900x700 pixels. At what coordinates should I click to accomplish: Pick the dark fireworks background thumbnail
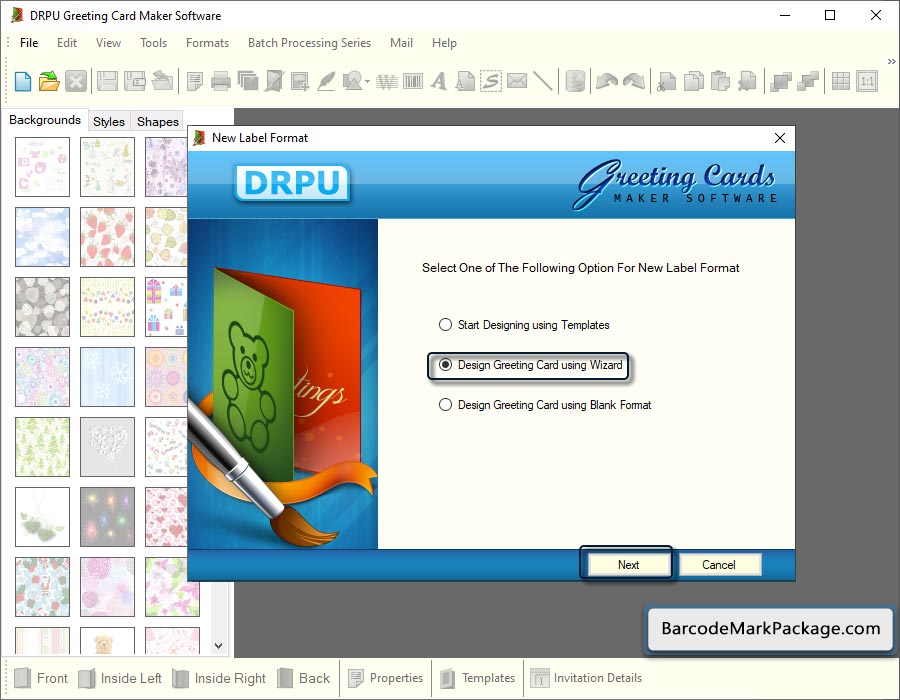click(107, 517)
